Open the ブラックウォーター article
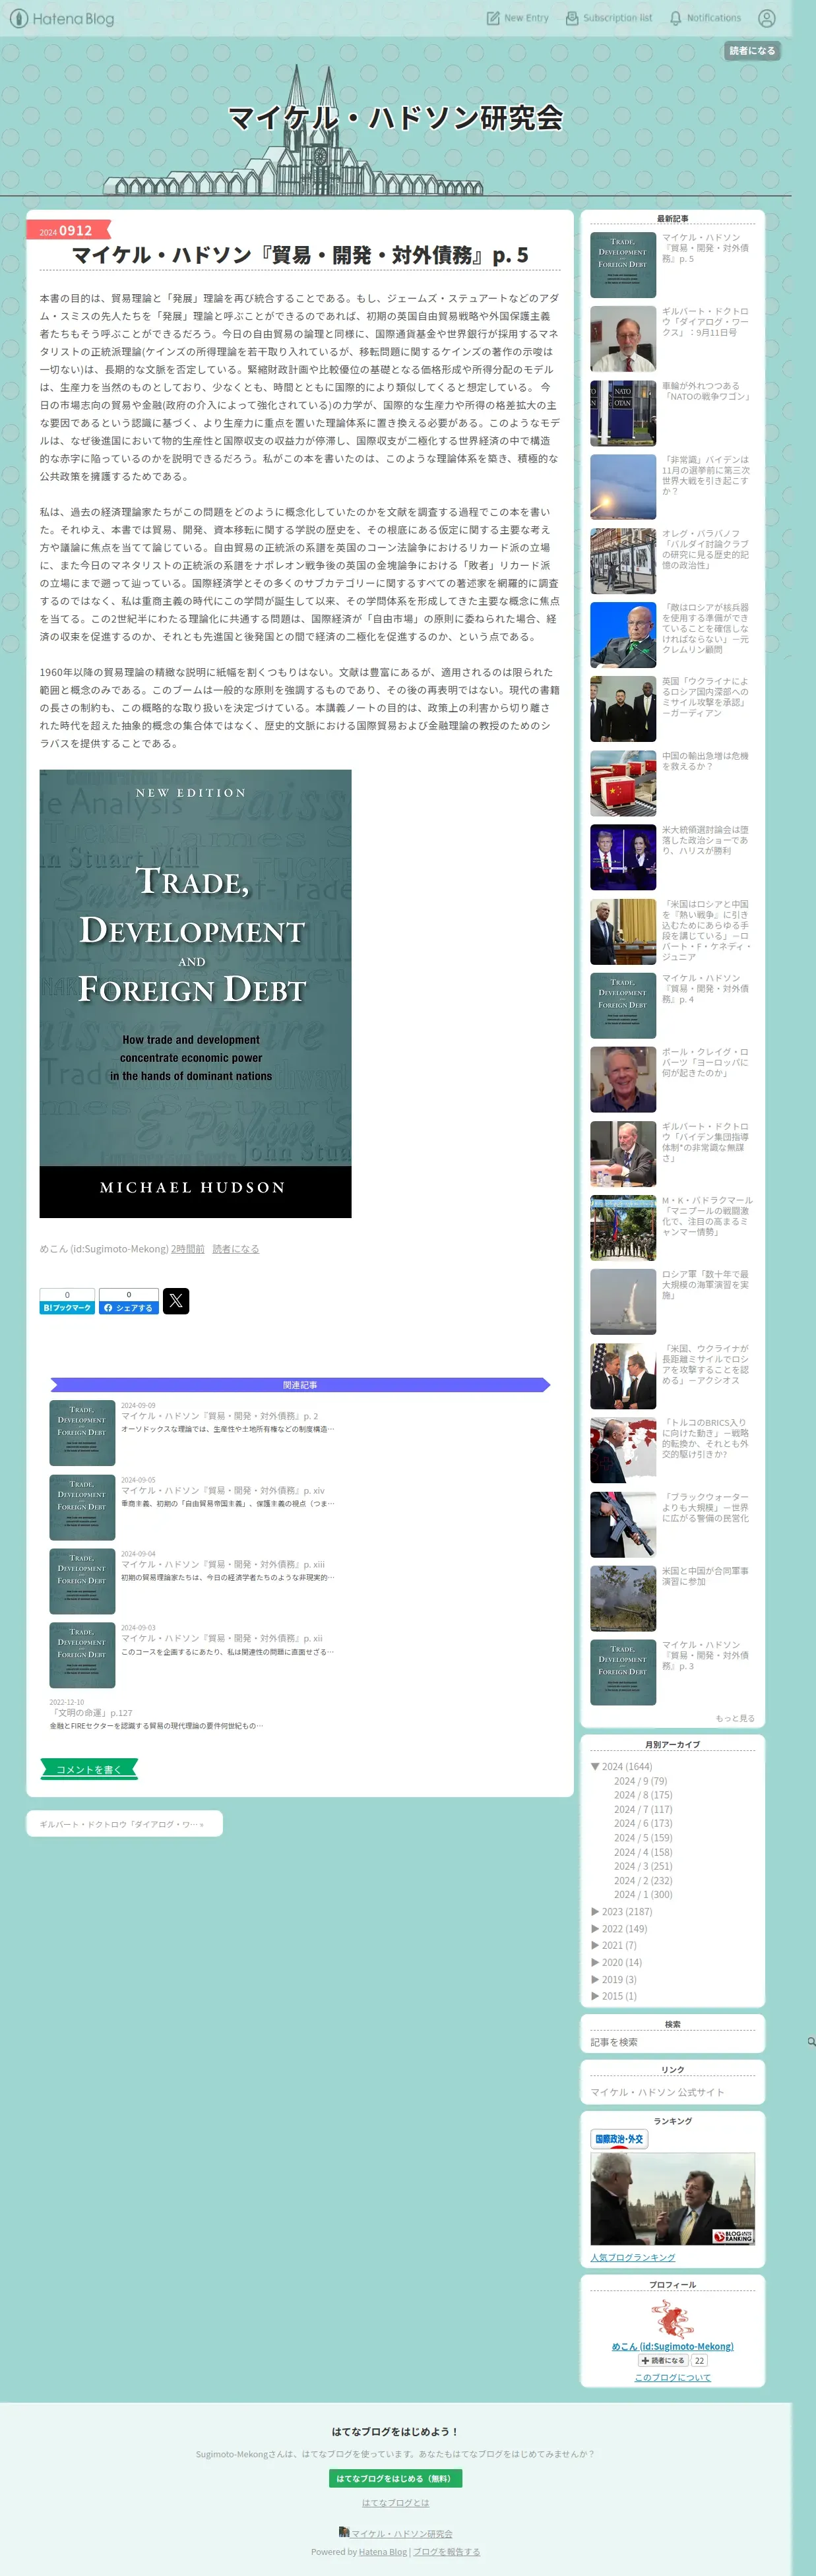 705,1507
